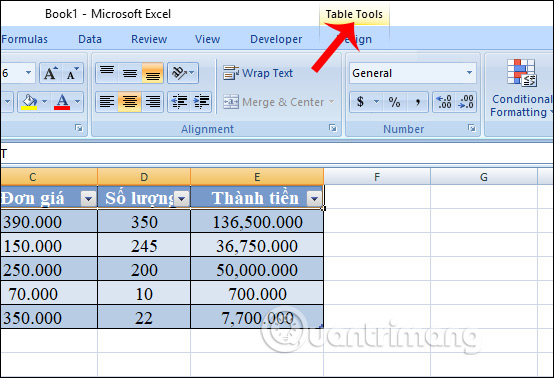Image resolution: width=554 pixels, height=378 pixels.
Task: Open the Table Tools contextual tab
Action: [x=354, y=14]
